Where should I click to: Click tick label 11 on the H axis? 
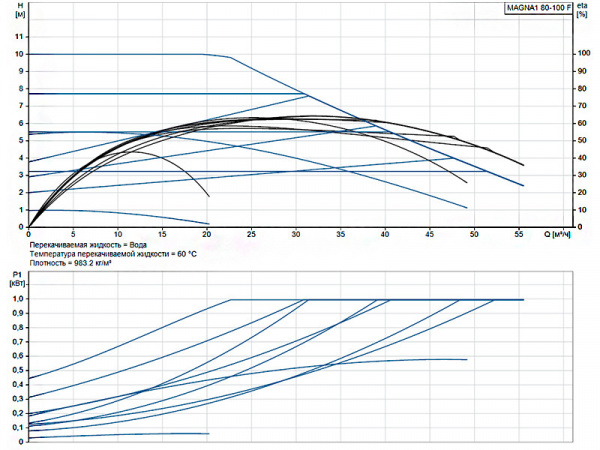(x=18, y=36)
